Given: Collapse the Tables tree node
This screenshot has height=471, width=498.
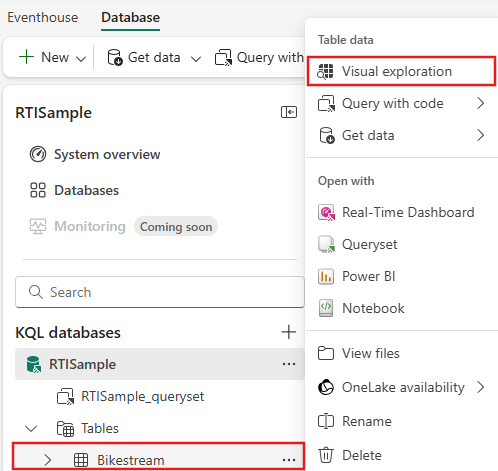Looking at the screenshot, I should (31, 428).
